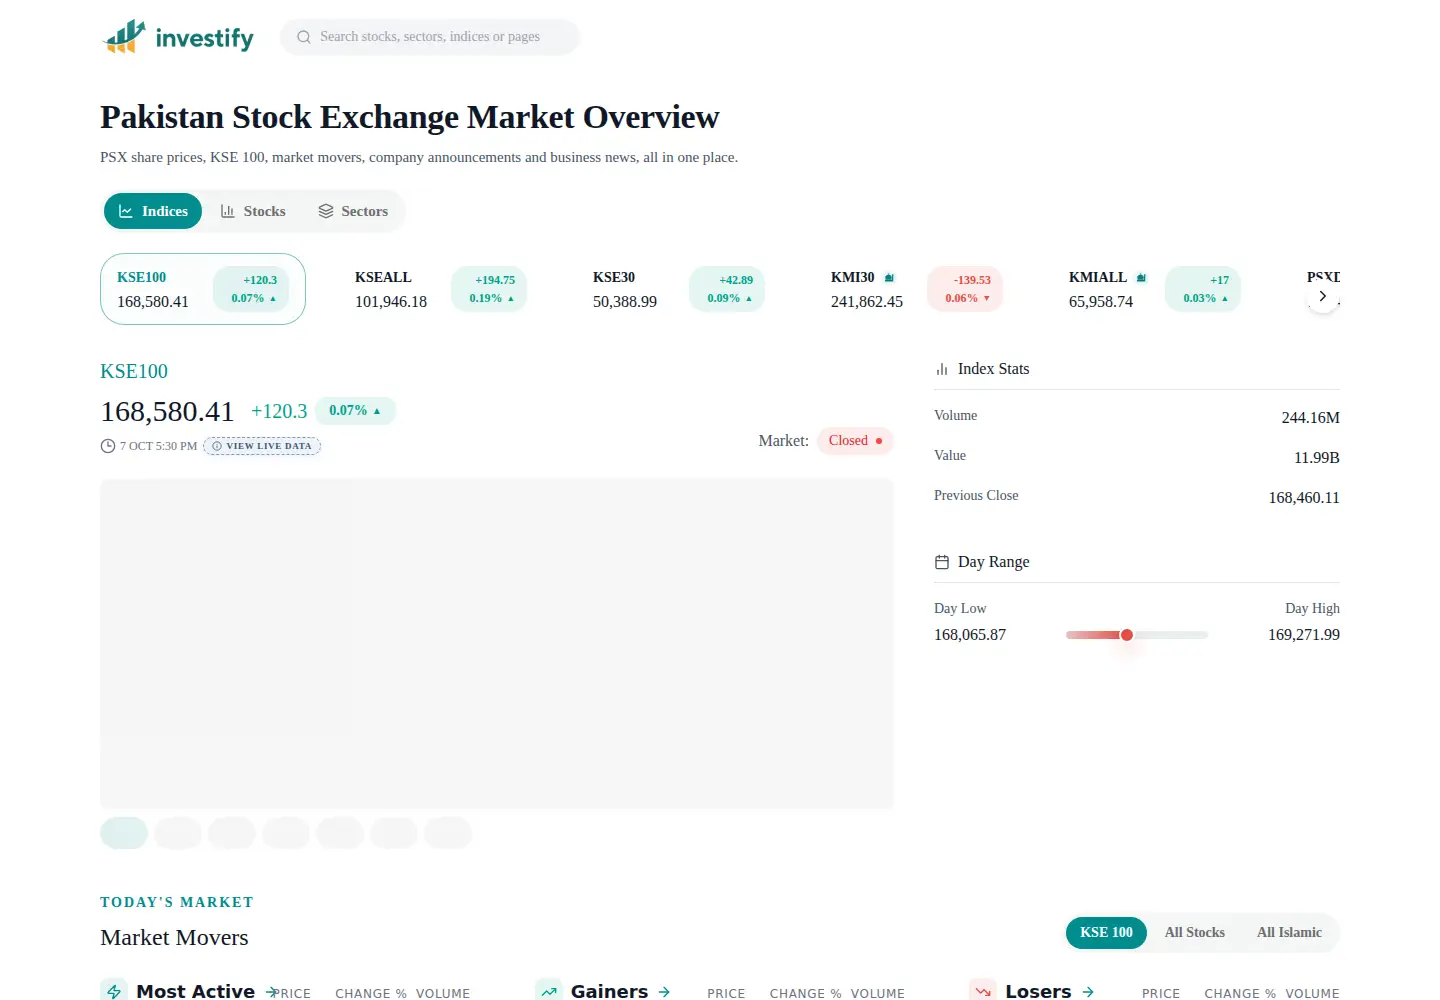Click the Gainers trending-up icon
This screenshot has height=1000, width=1440.
[x=549, y=990]
